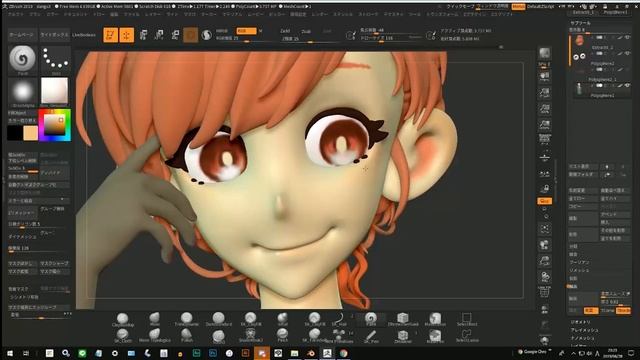640x360 pixels.
Task: Select the SK_Hair brush
Action: (x=339, y=320)
